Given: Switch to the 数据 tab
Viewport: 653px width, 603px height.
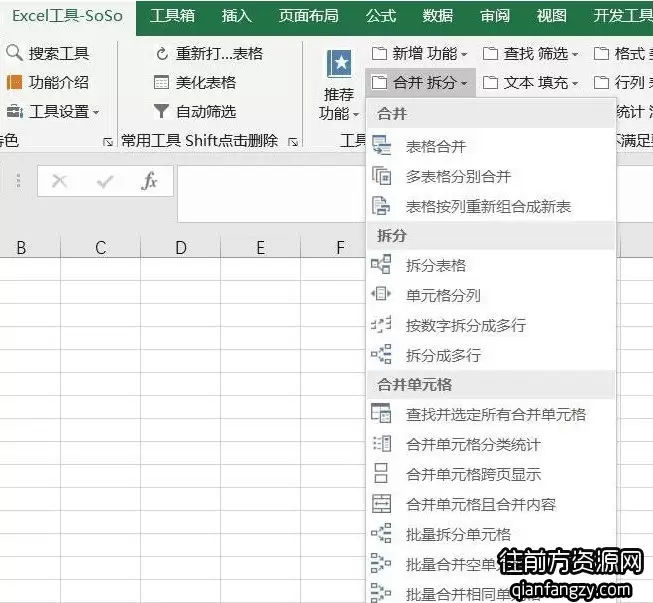Looking at the screenshot, I should pos(438,16).
